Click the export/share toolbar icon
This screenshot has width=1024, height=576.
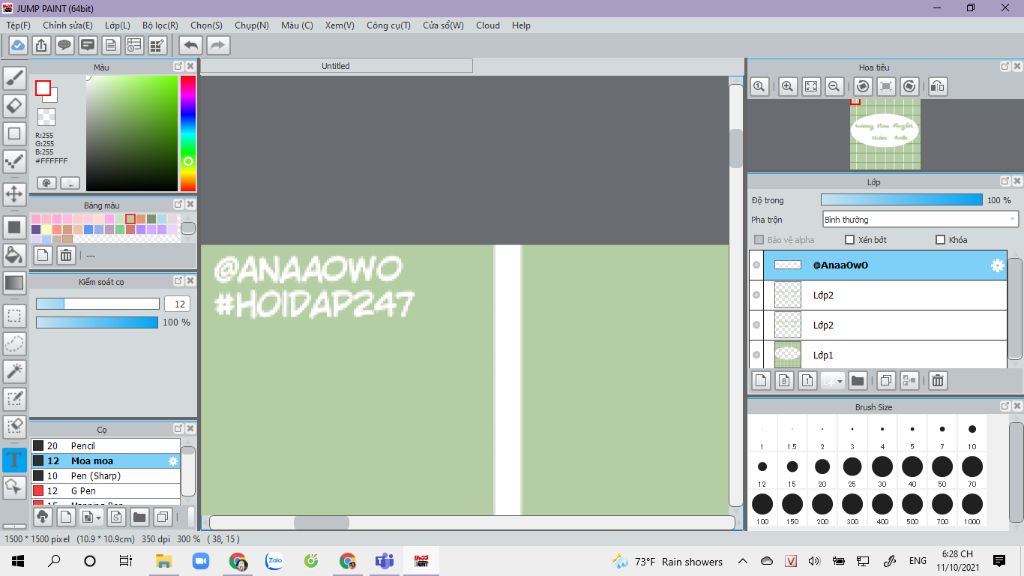[41, 45]
